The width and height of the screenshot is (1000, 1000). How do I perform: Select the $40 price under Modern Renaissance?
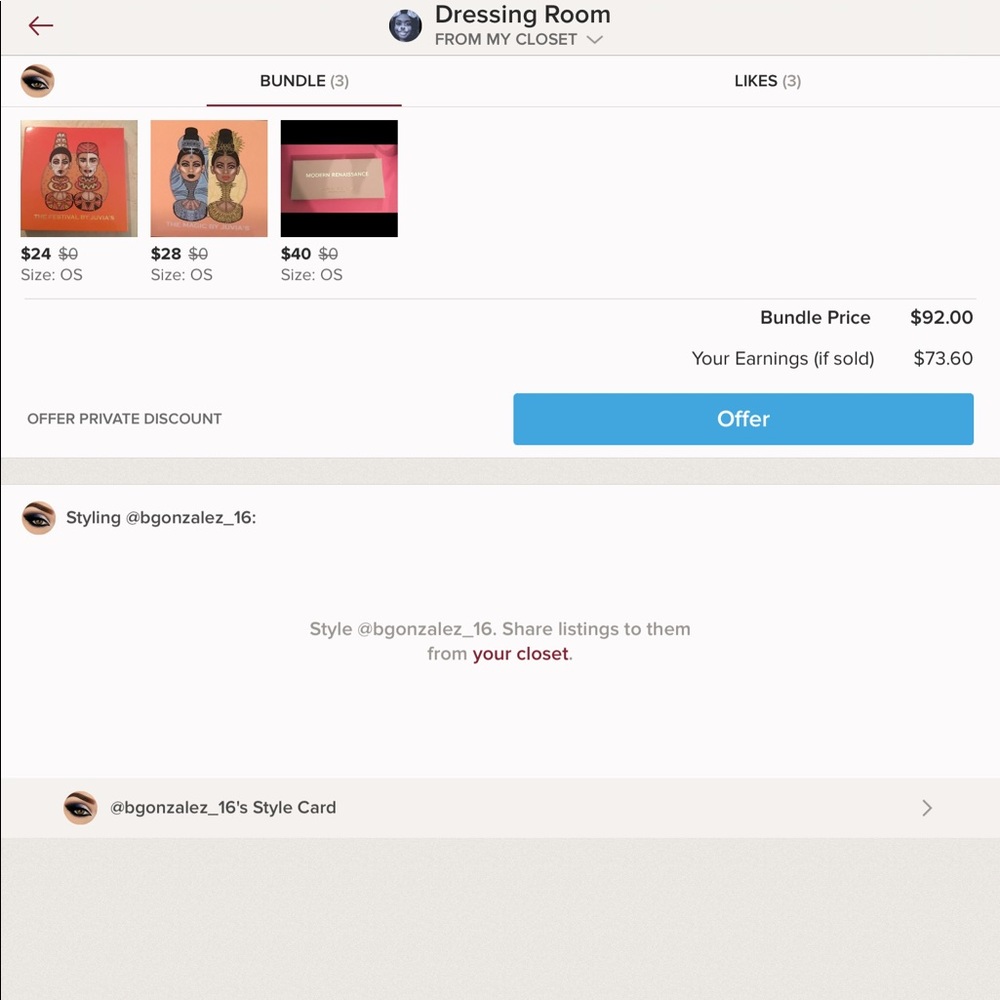(x=296, y=254)
